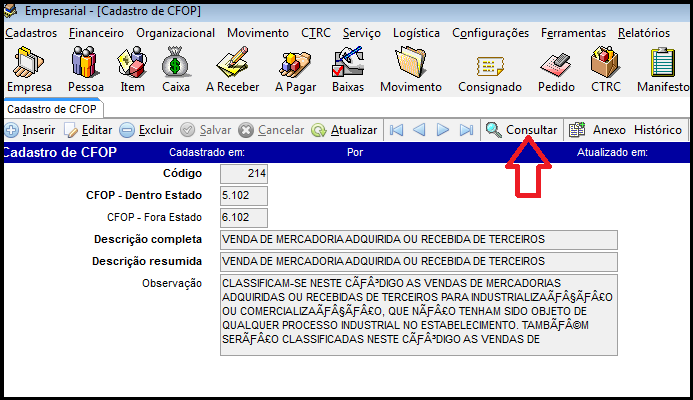Open the Financeiro menu

coord(97,33)
